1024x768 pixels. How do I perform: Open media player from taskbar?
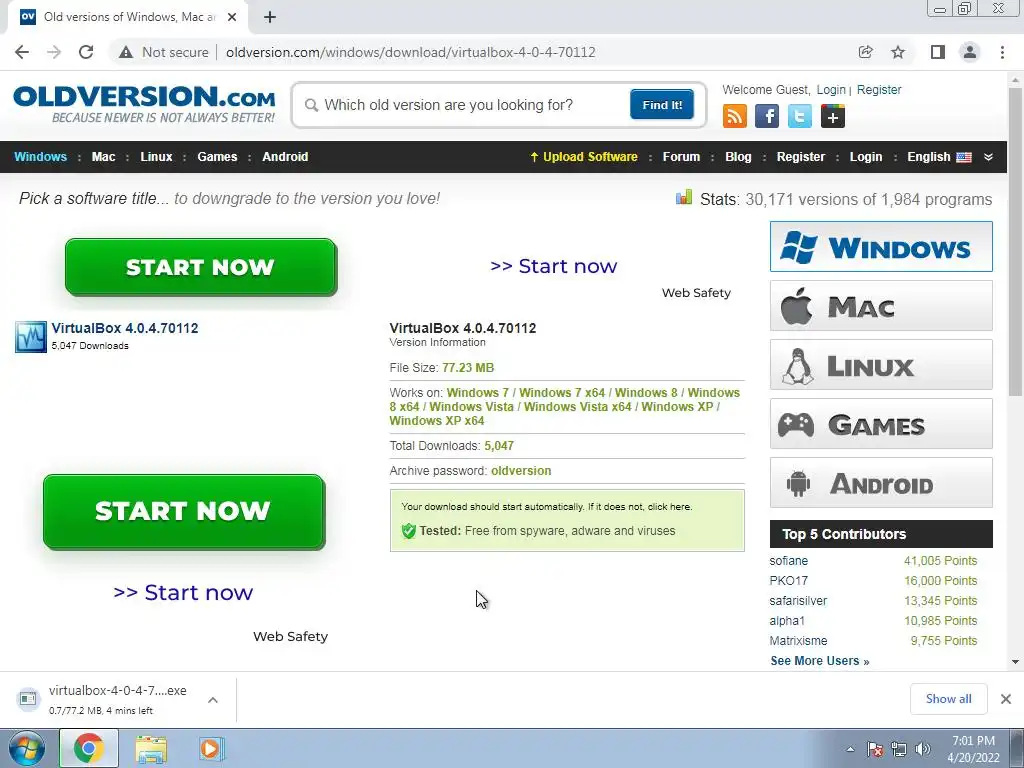tap(210, 748)
